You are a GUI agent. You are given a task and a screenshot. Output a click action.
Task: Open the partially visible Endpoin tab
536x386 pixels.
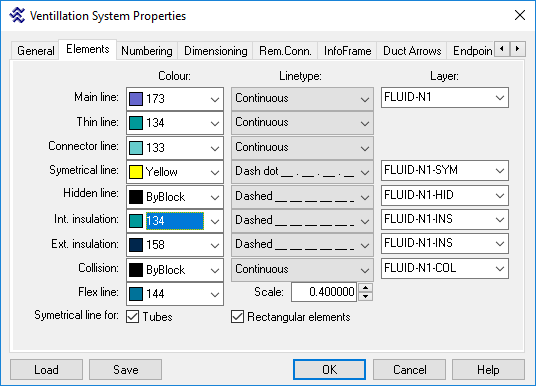tap(470, 51)
